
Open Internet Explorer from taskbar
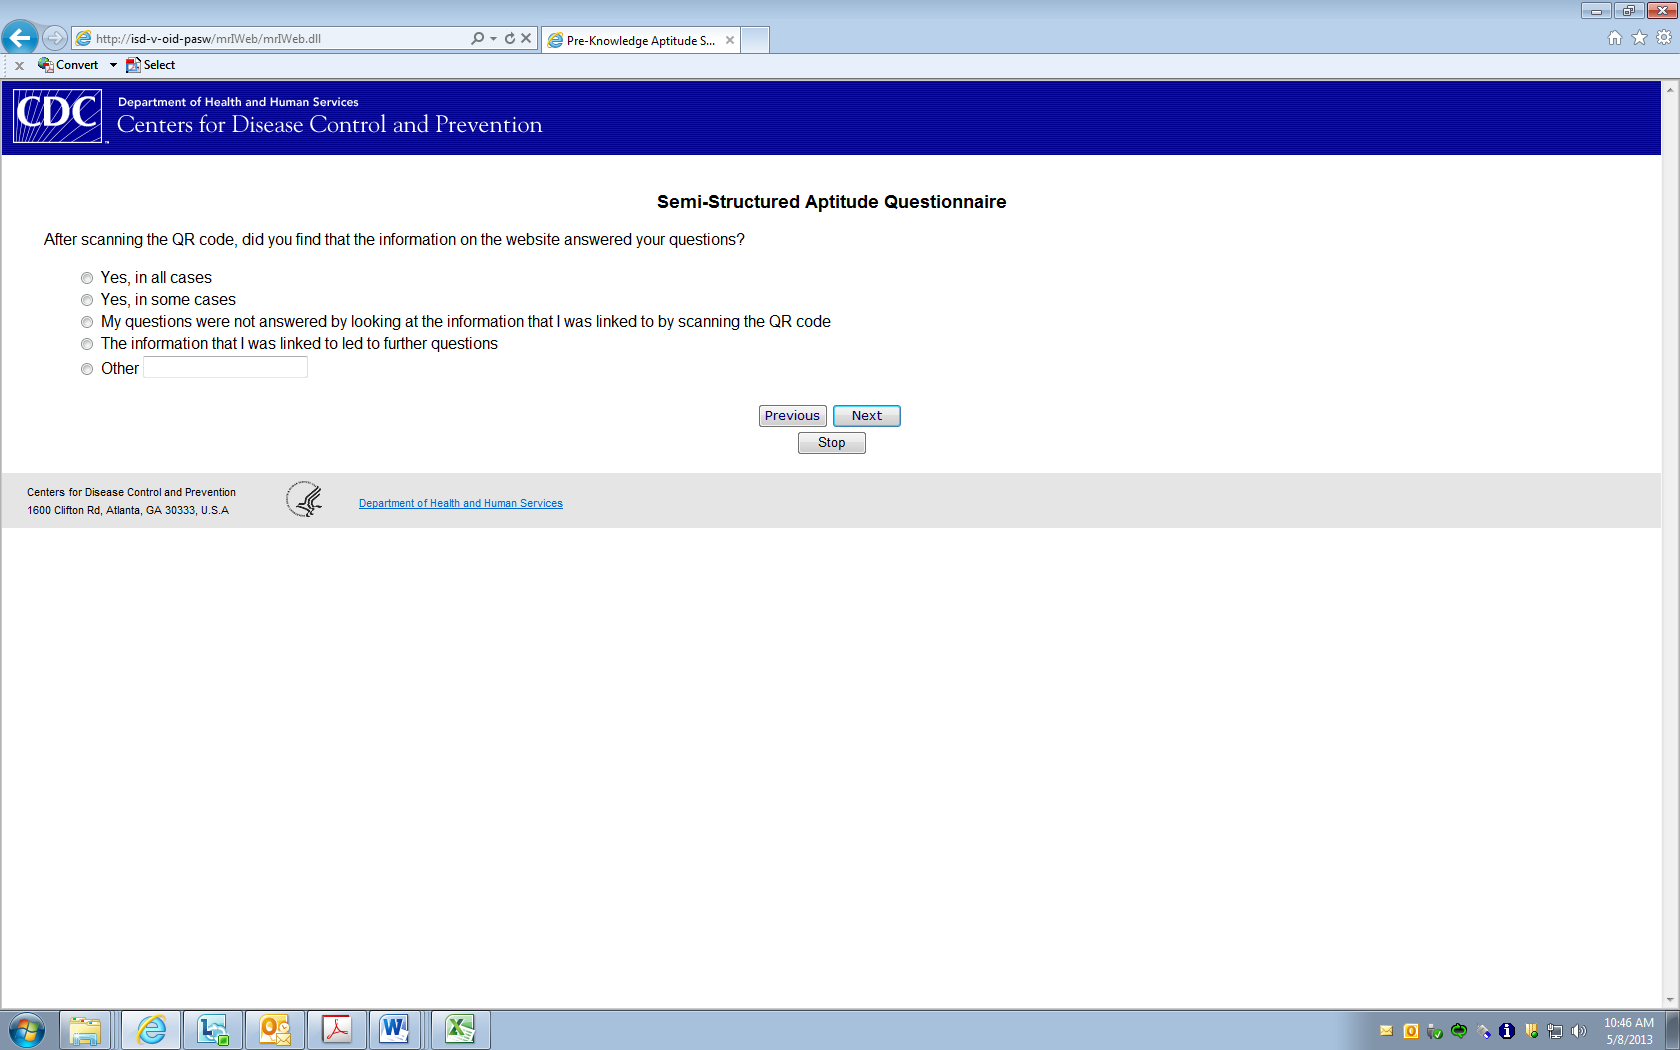coord(151,1030)
